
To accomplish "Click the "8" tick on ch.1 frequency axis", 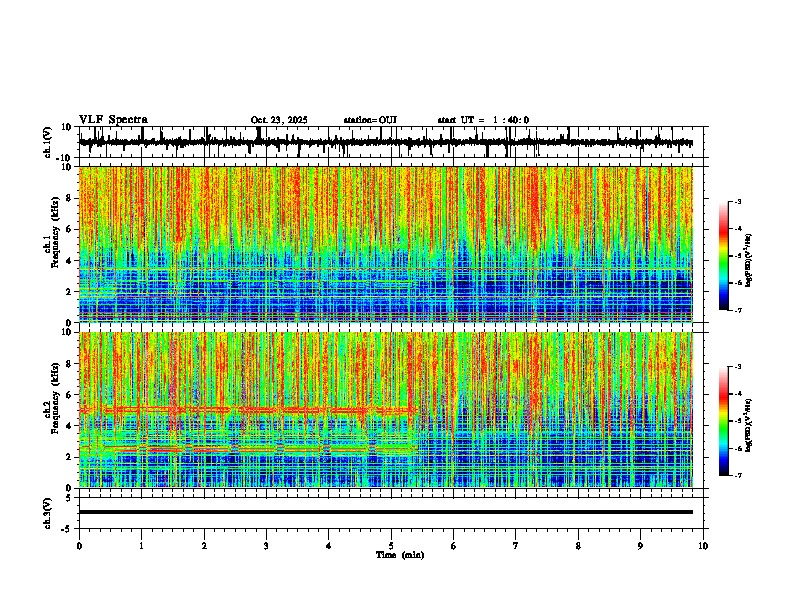I will pyautogui.click(x=69, y=198).
